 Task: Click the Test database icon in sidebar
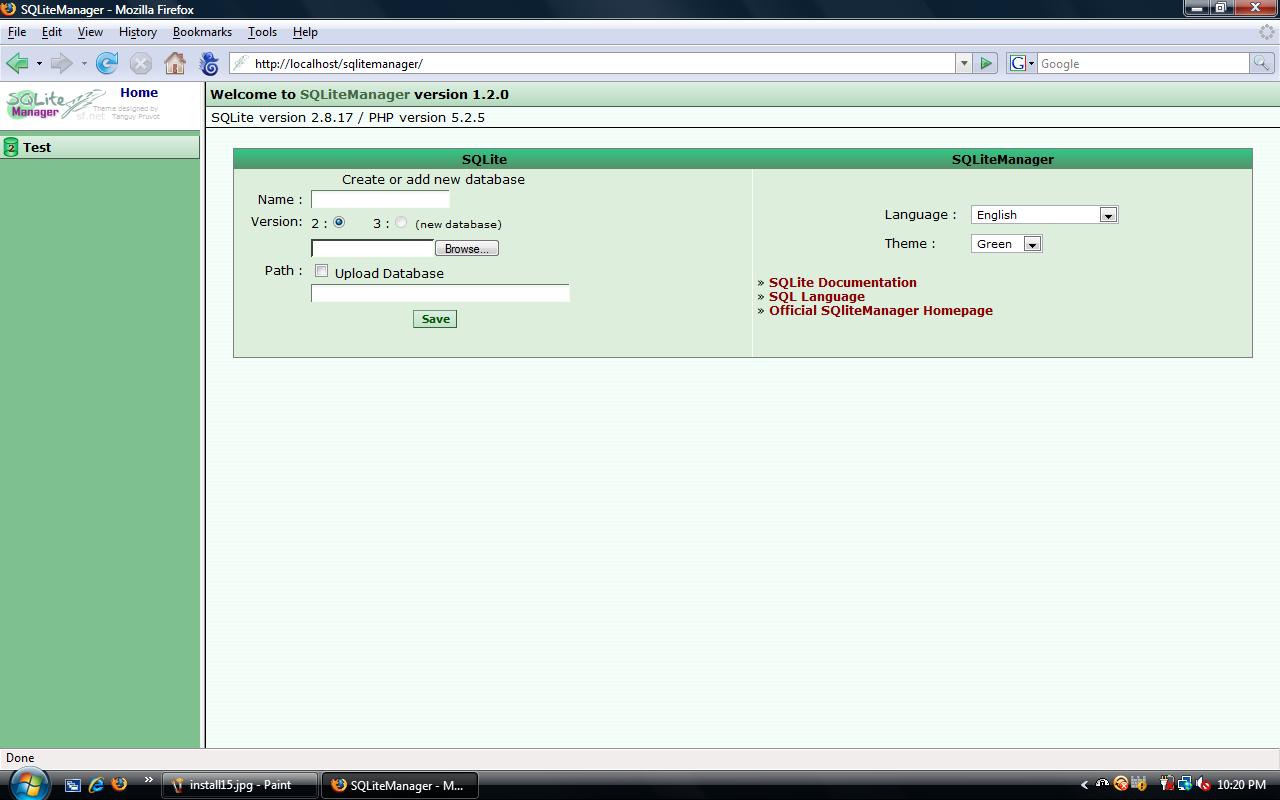pyautogui.click(x=11, y=147)
